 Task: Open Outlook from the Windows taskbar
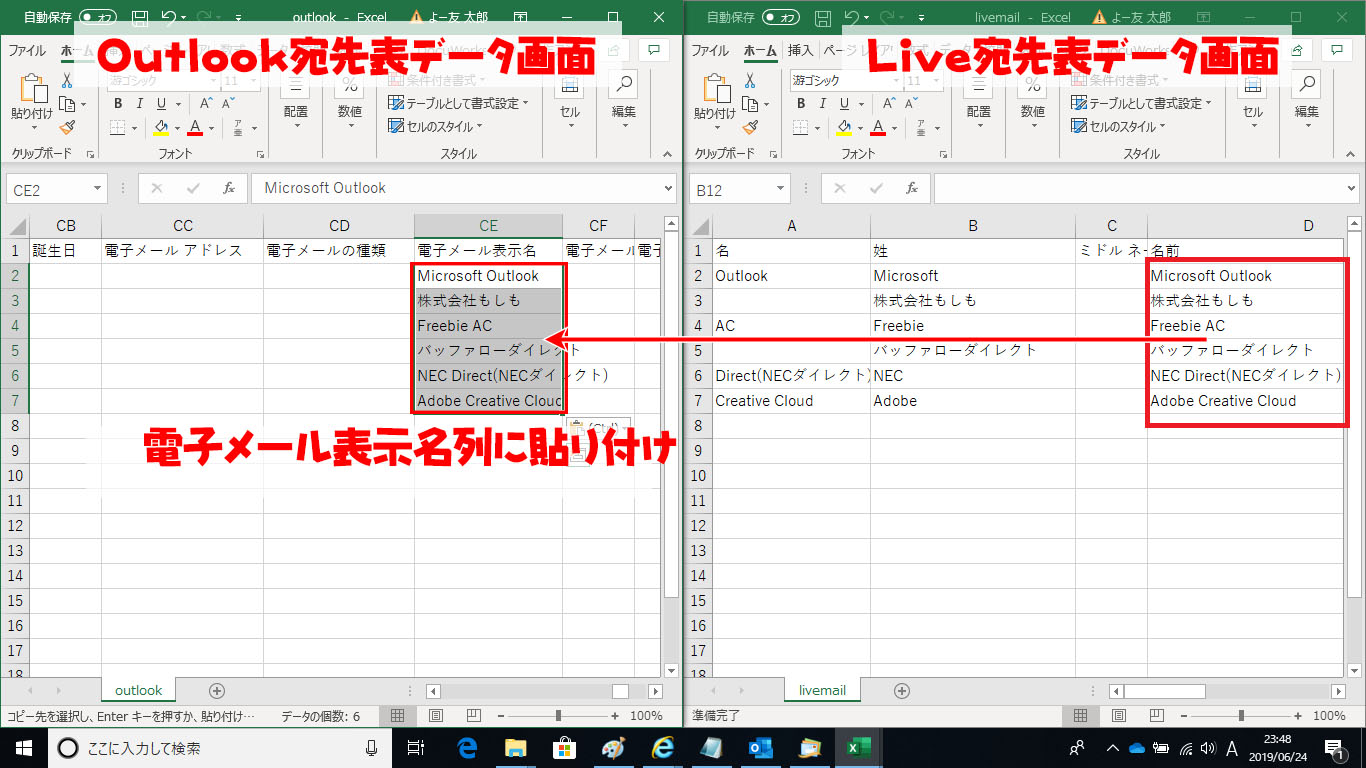click(760, 747)
